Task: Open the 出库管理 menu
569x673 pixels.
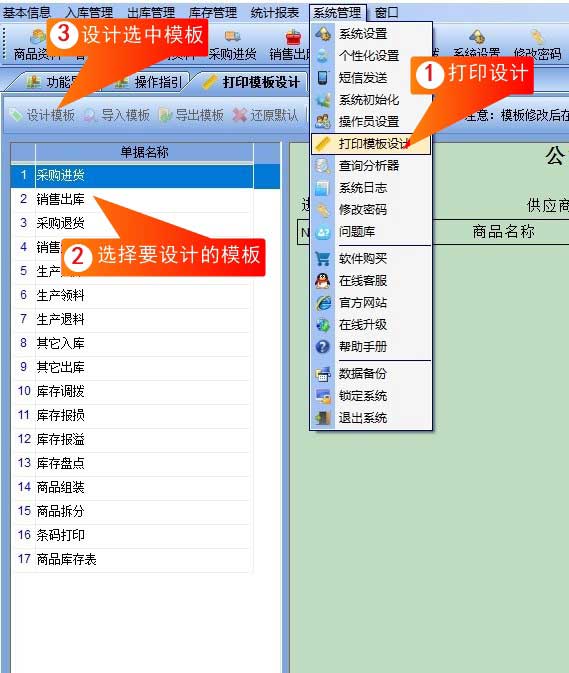Action: coord(151,12)
